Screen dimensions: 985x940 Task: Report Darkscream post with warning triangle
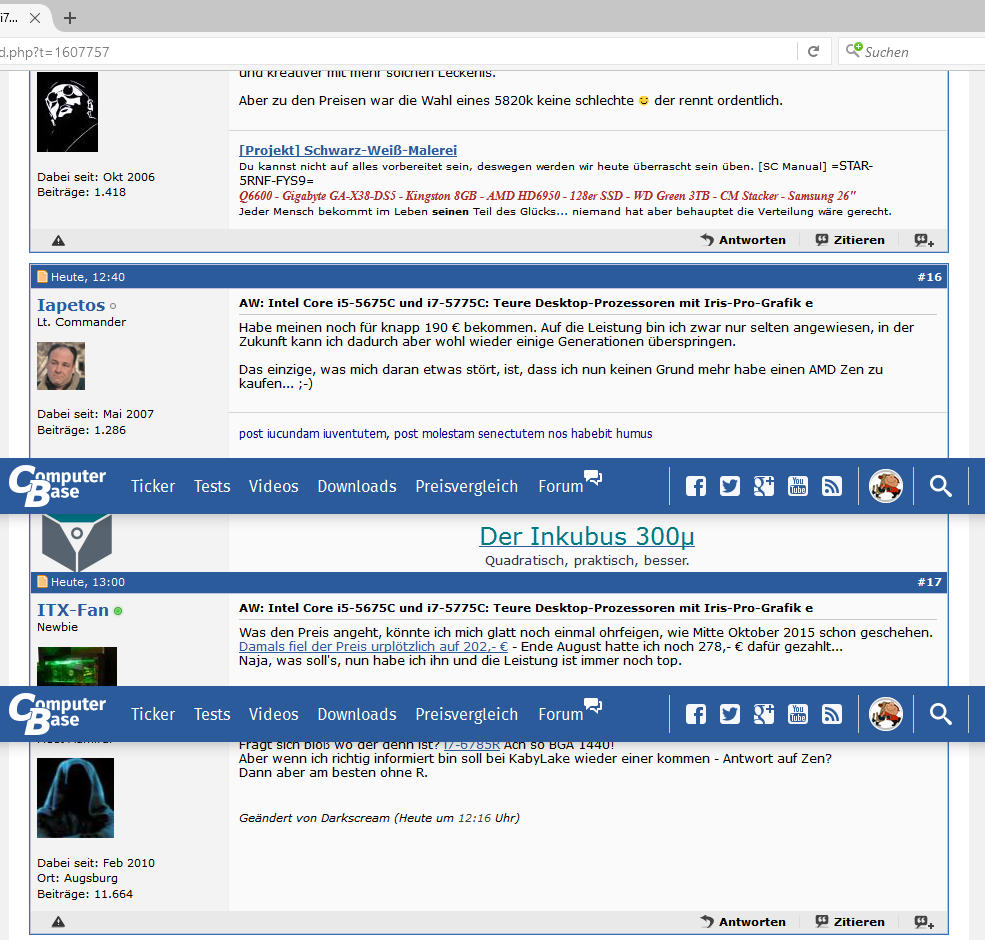[x=58, y=922]
